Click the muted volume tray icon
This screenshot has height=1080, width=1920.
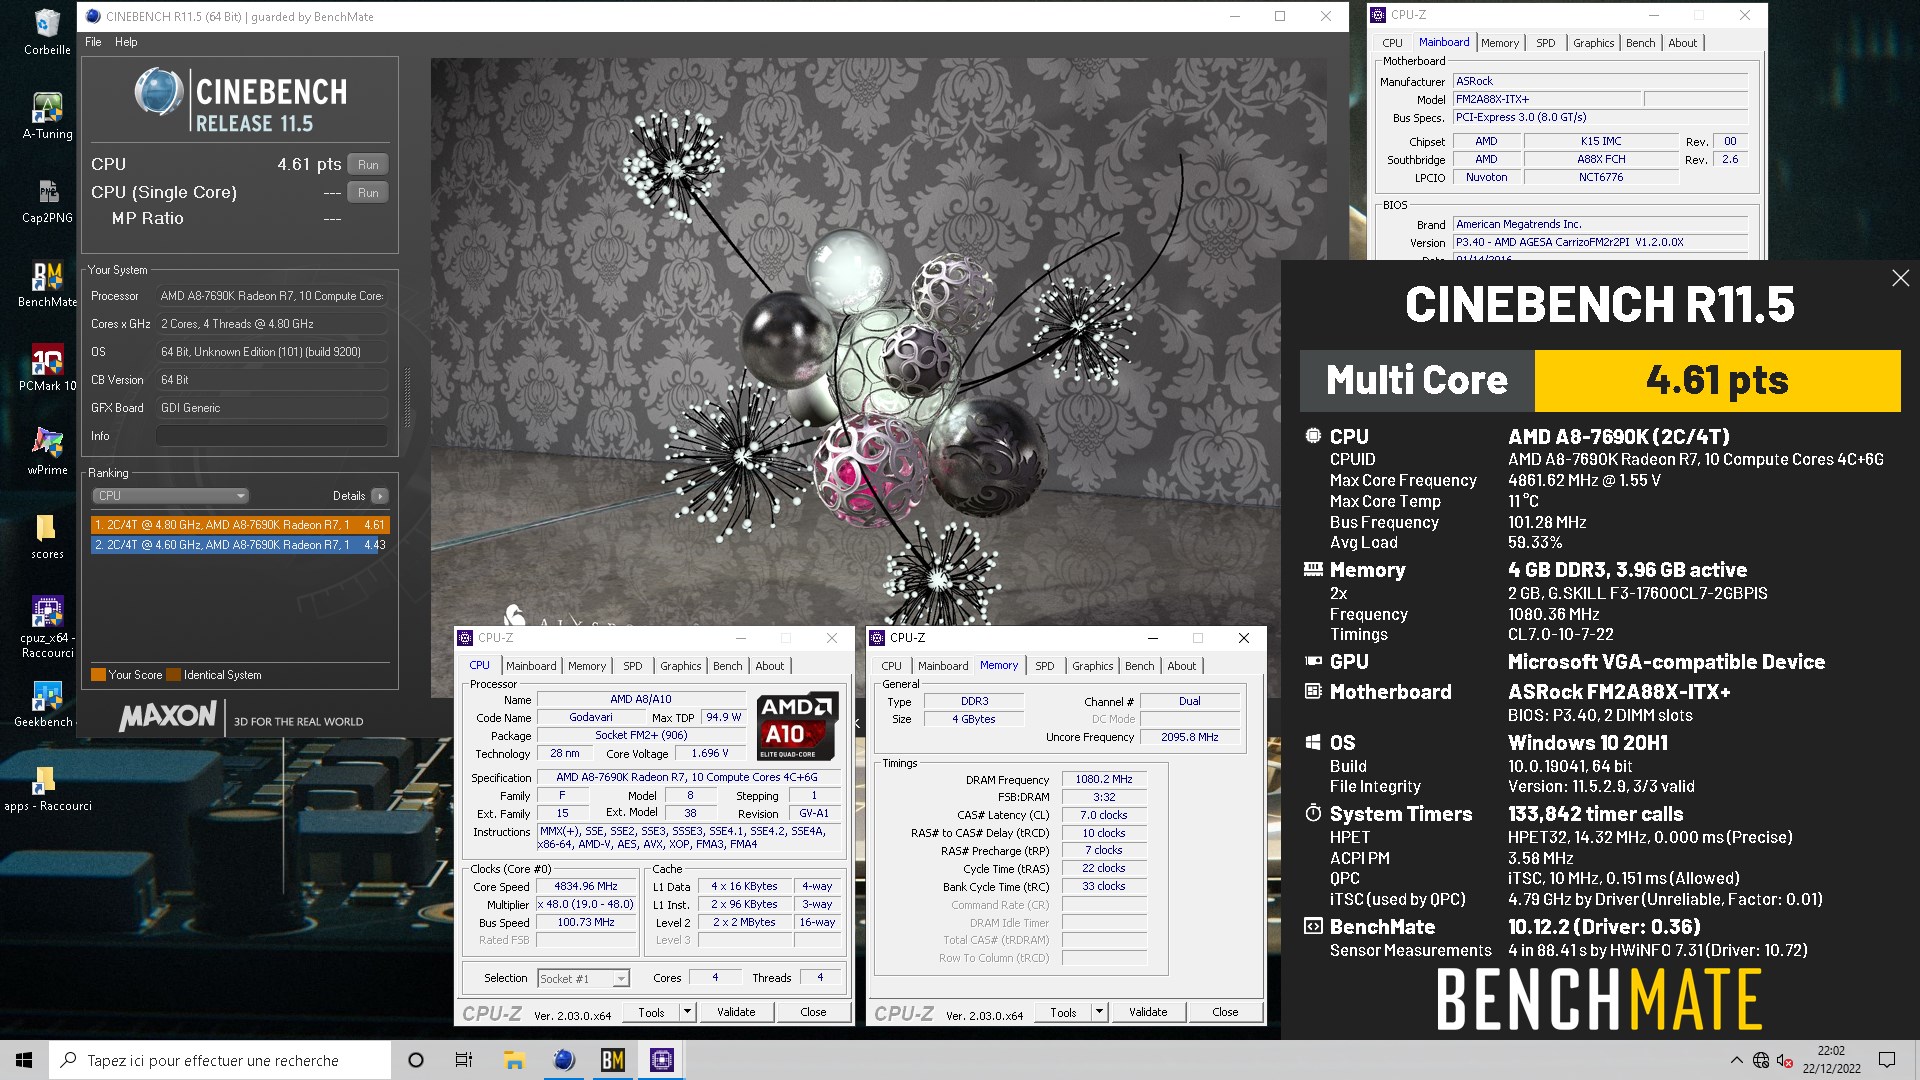tap(1784, 1060)
